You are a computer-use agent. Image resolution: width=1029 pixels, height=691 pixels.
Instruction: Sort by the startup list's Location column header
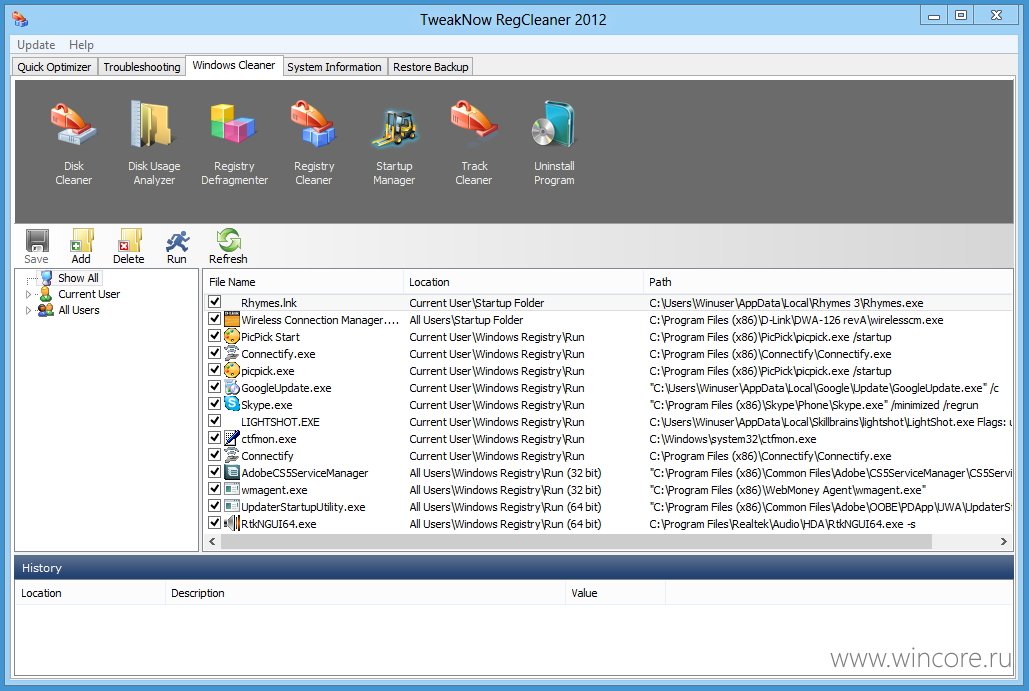(x=523, y=282)
